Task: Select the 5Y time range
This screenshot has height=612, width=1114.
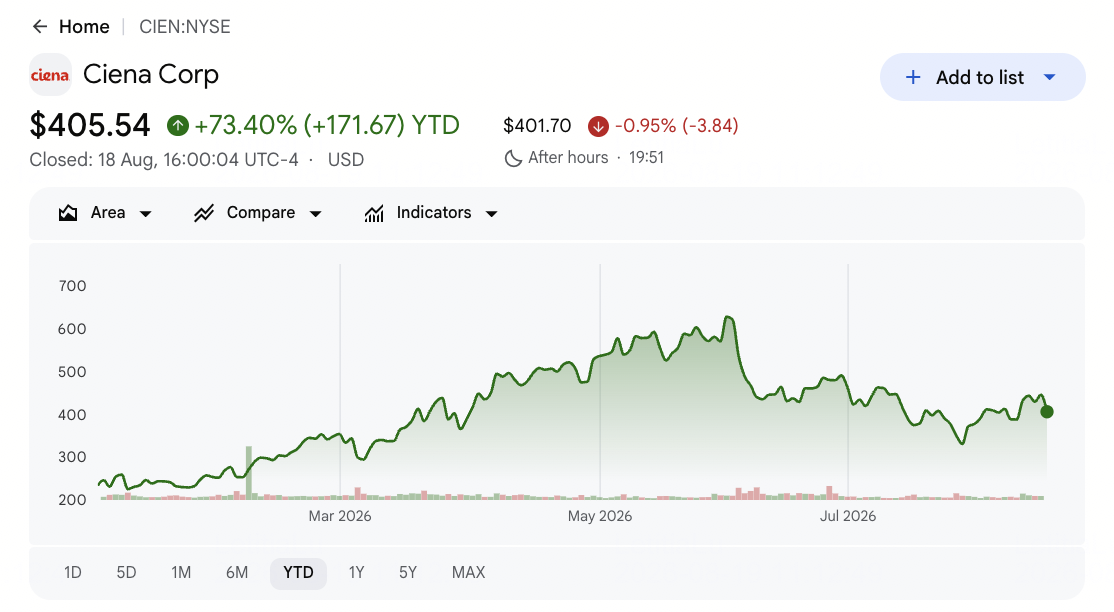Action: [x=408, y=573]
